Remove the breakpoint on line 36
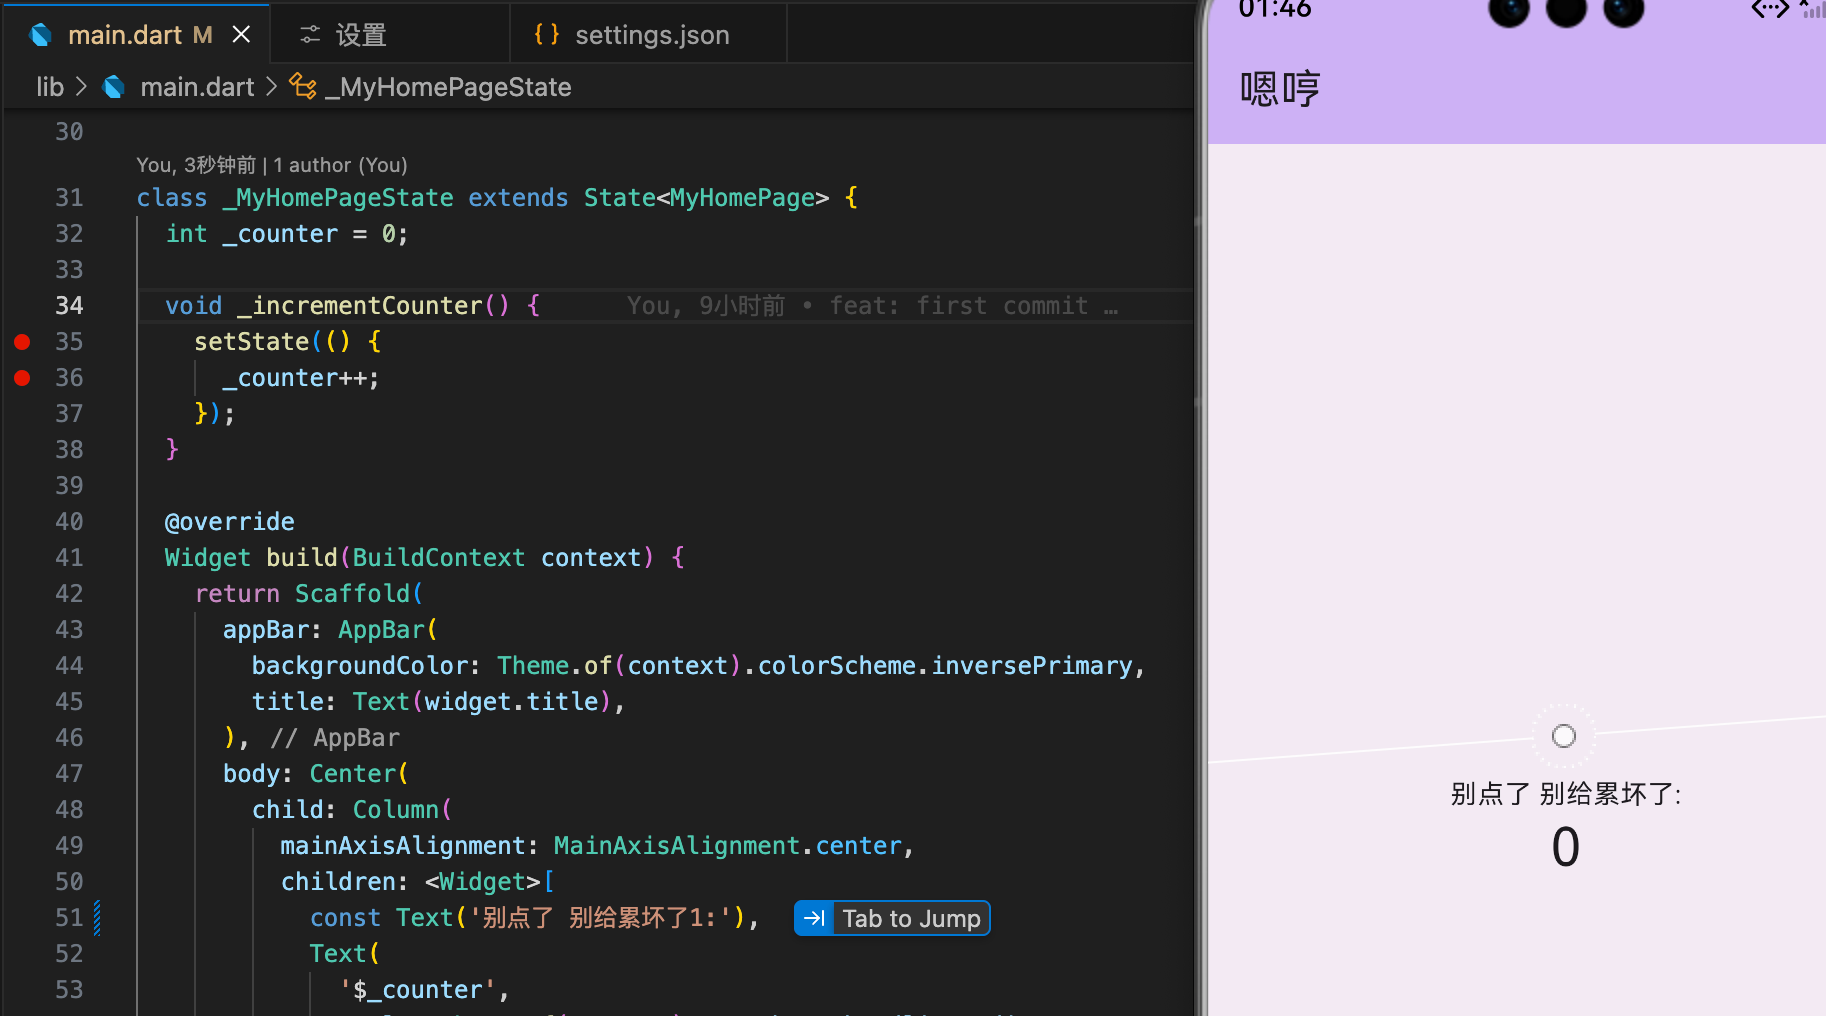 click(x=22, y=378)
